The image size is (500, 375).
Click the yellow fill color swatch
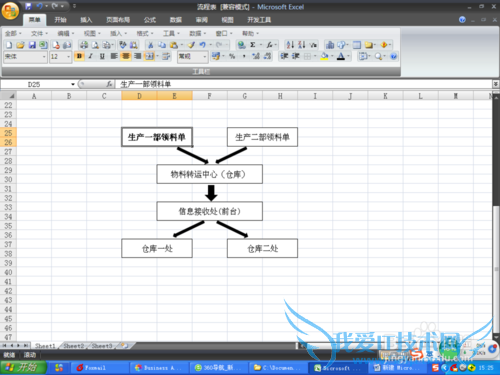pyautogui.click(x=324, y=56)
